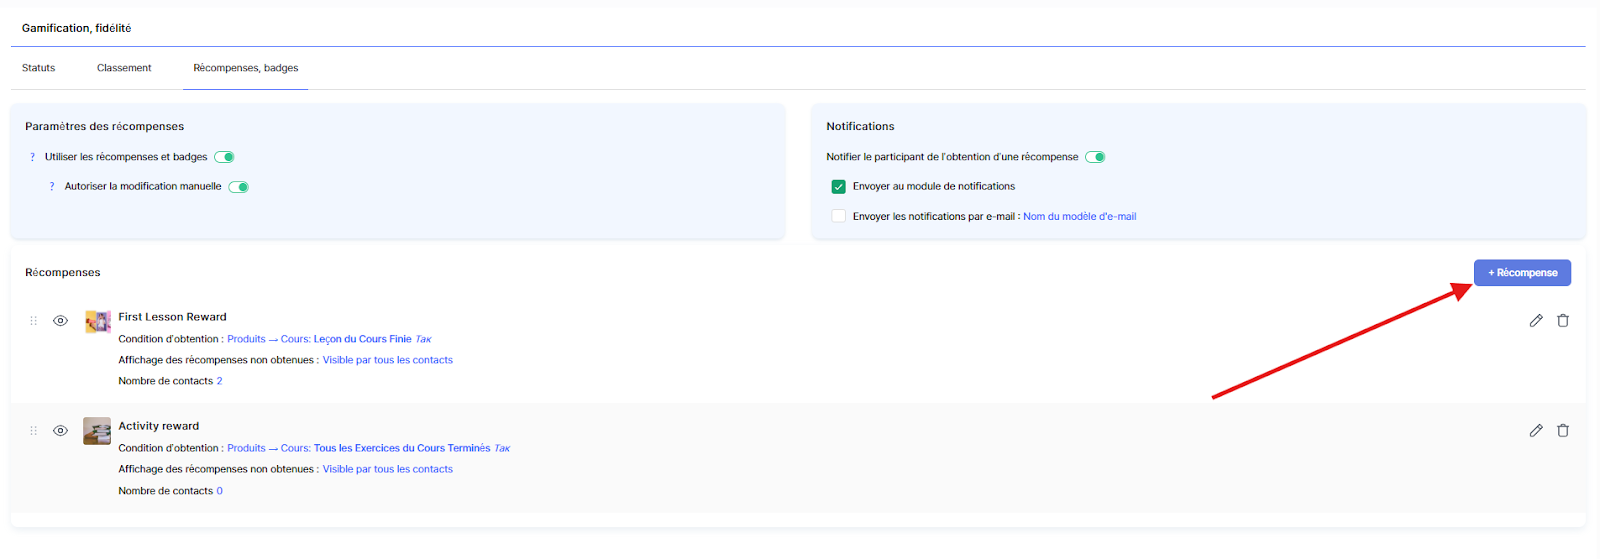Delete the Activity reward via trash icon

coord(1563,431)
